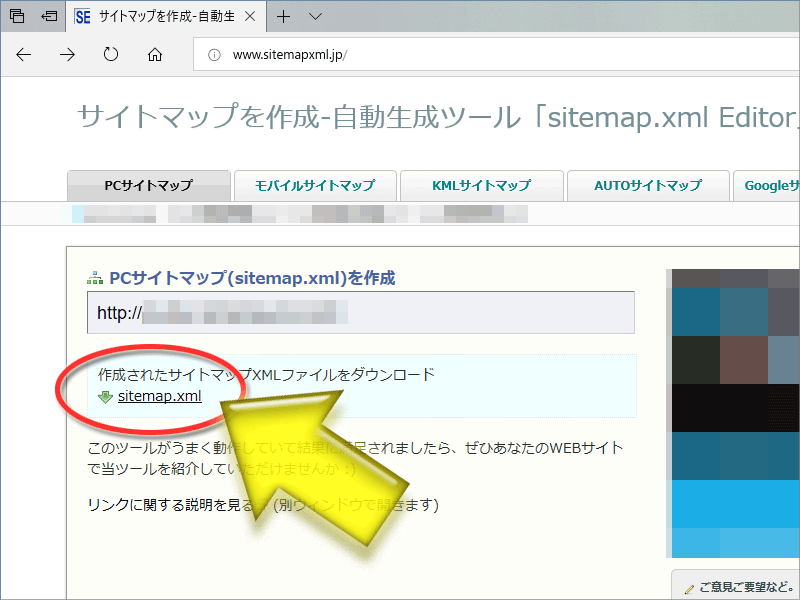Expand the tab previews chevron
Image resolution: width=800 pixels, height=600 pixels.
tap(315, 17)
